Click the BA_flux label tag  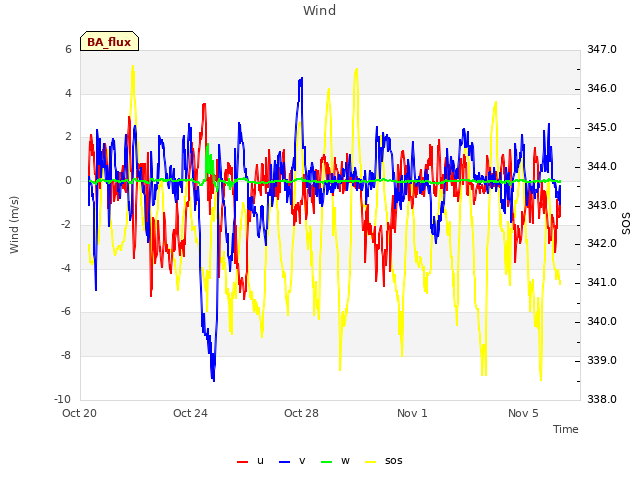pos(109,41)
